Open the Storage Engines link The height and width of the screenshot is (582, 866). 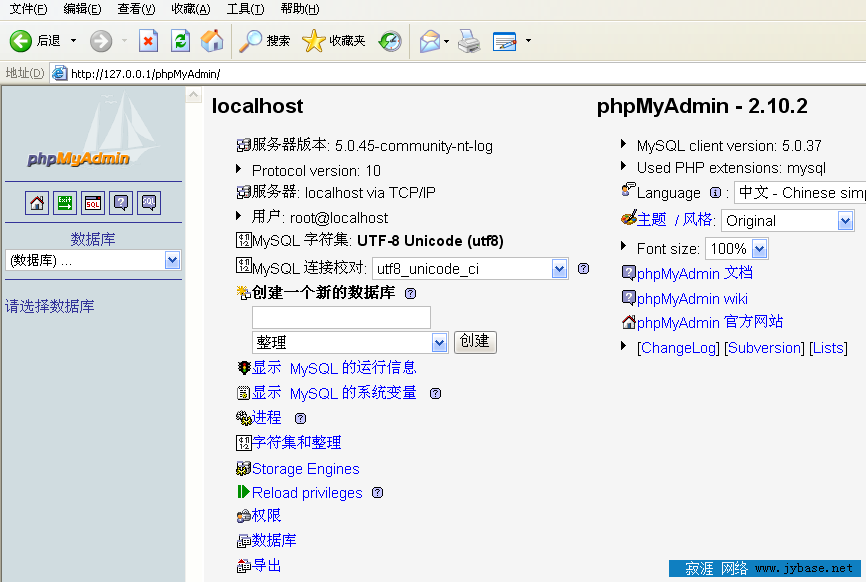pyautogui.click(x=305, y=469)
